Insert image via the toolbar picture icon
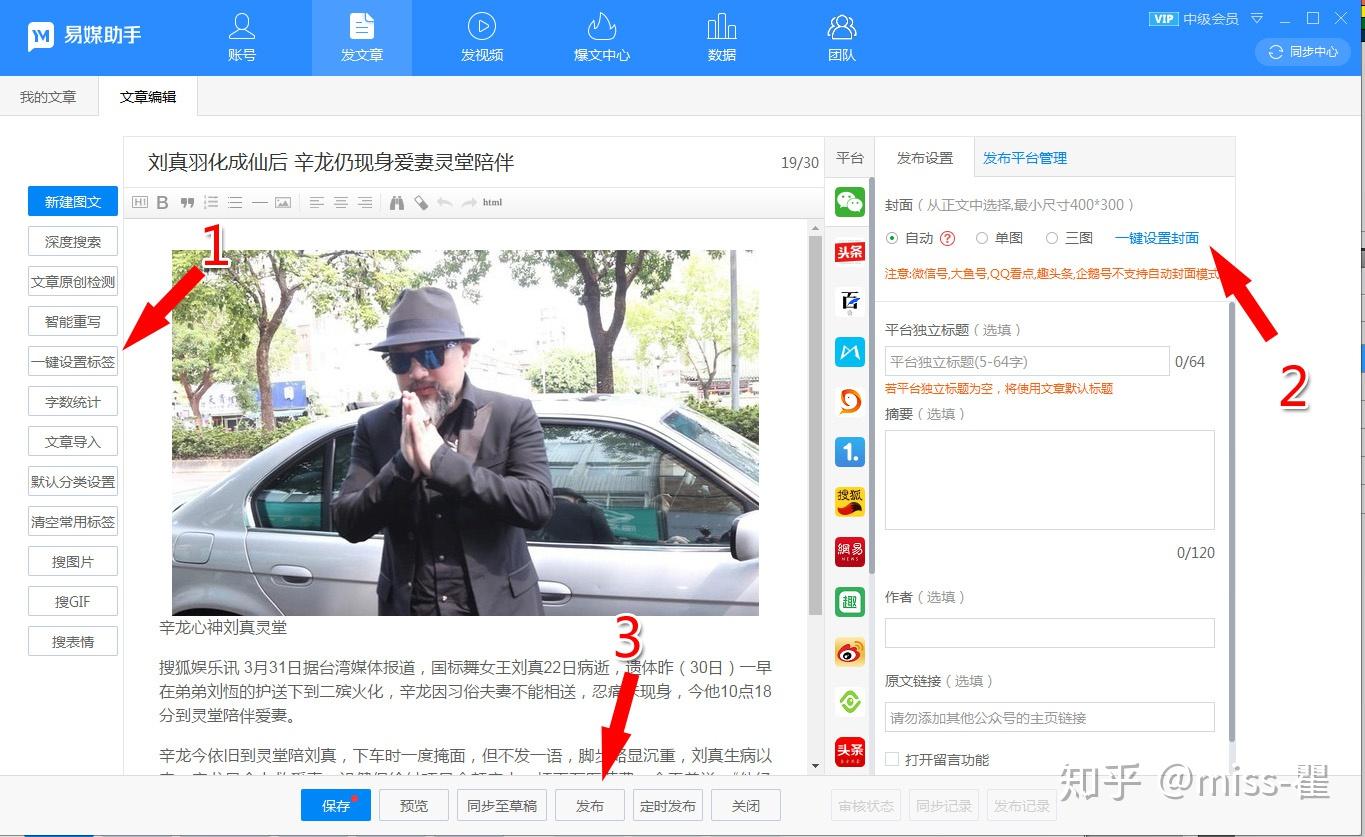1365x837 pixels. 283,203
